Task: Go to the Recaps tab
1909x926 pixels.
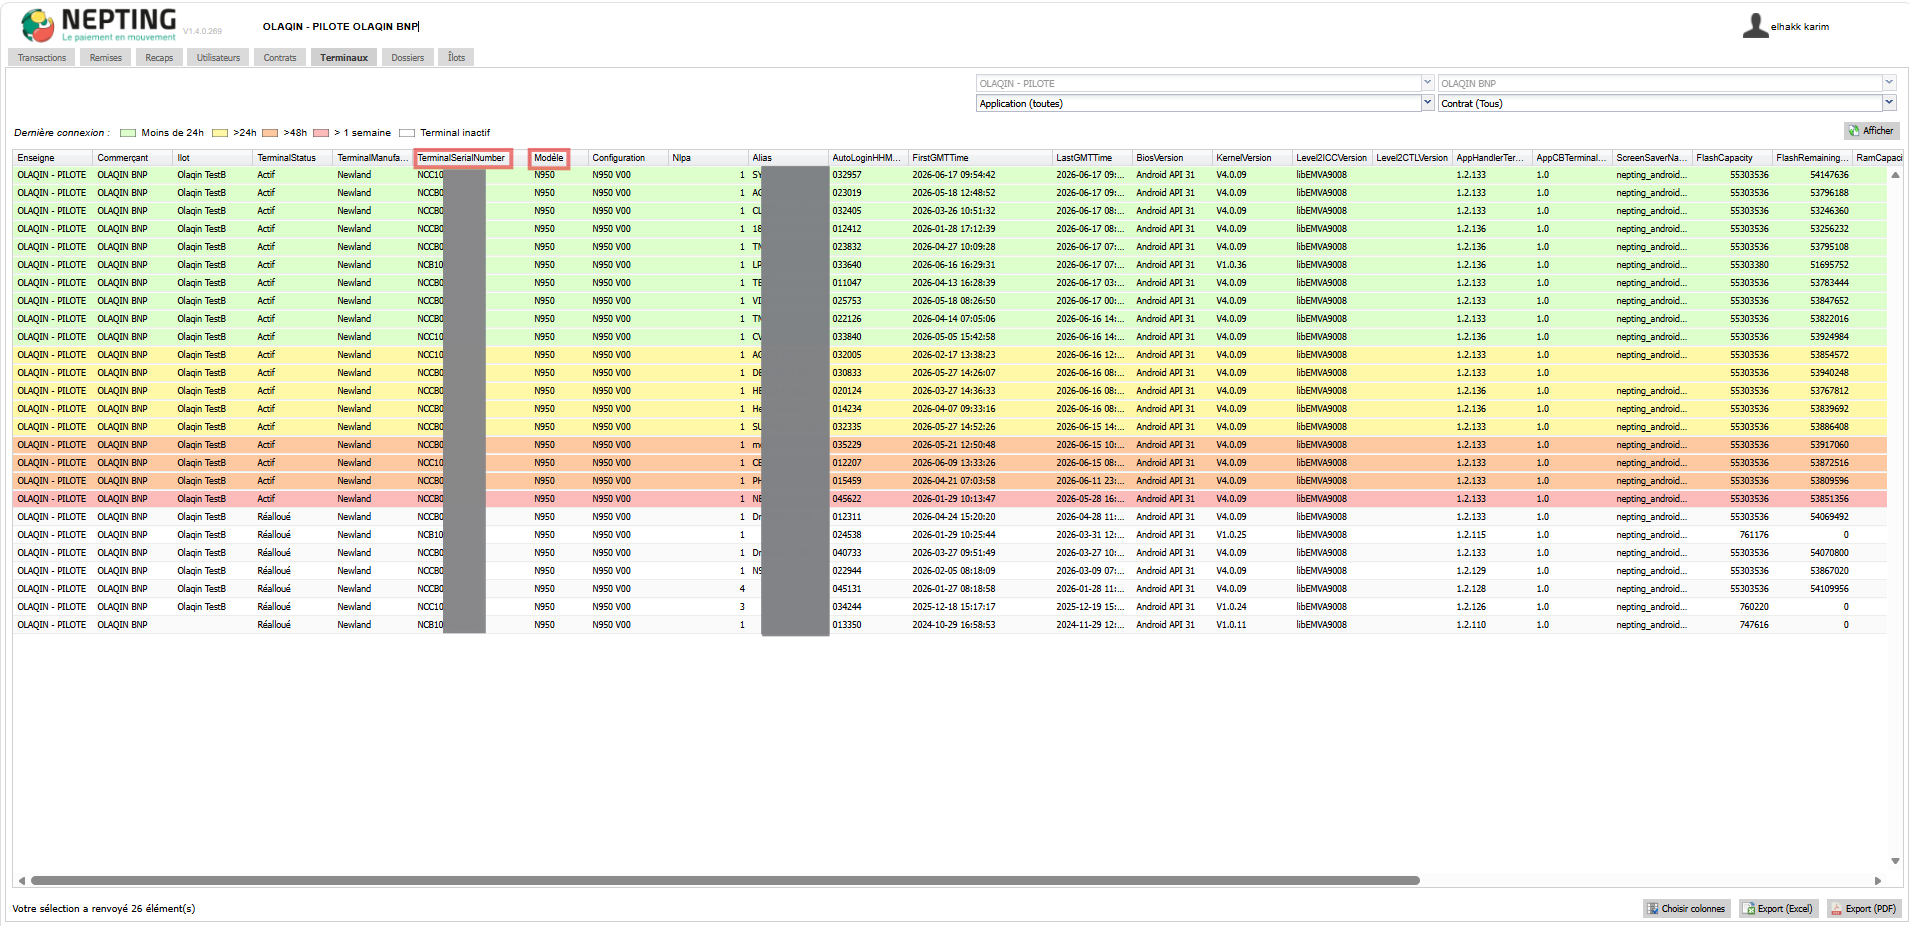Action: (159, 58)
